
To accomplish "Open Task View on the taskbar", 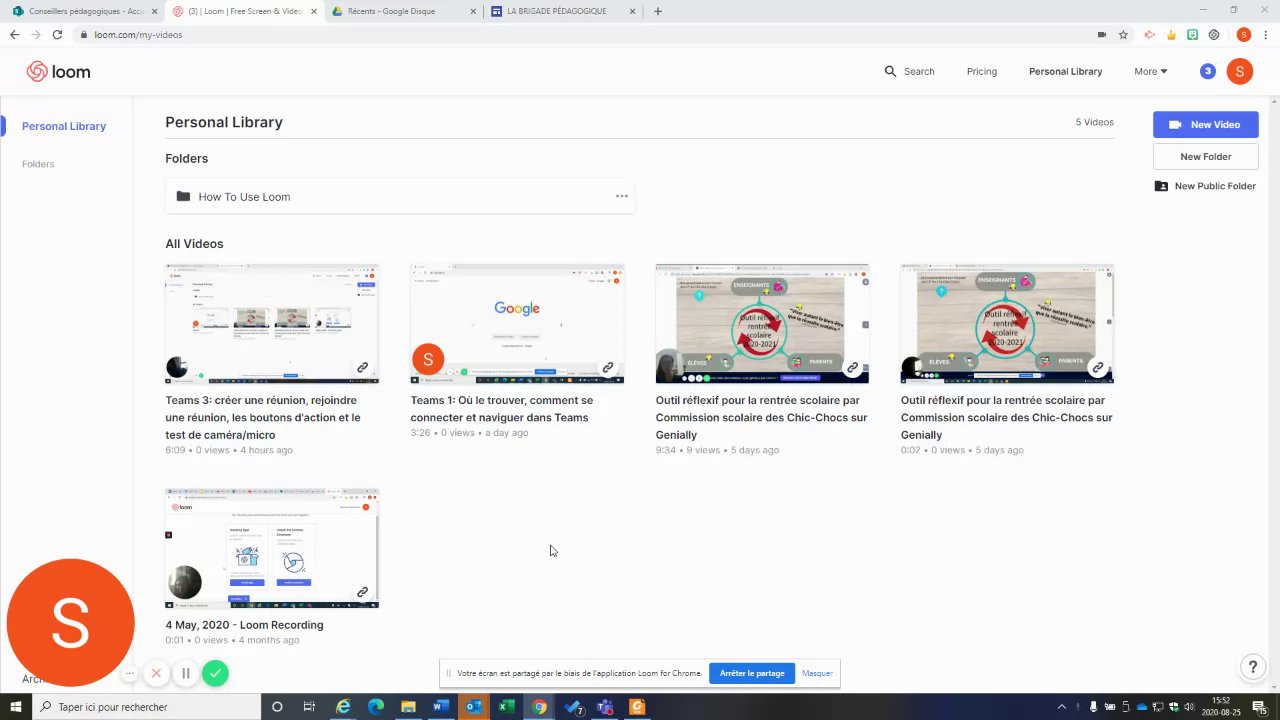I will point(309,707).
